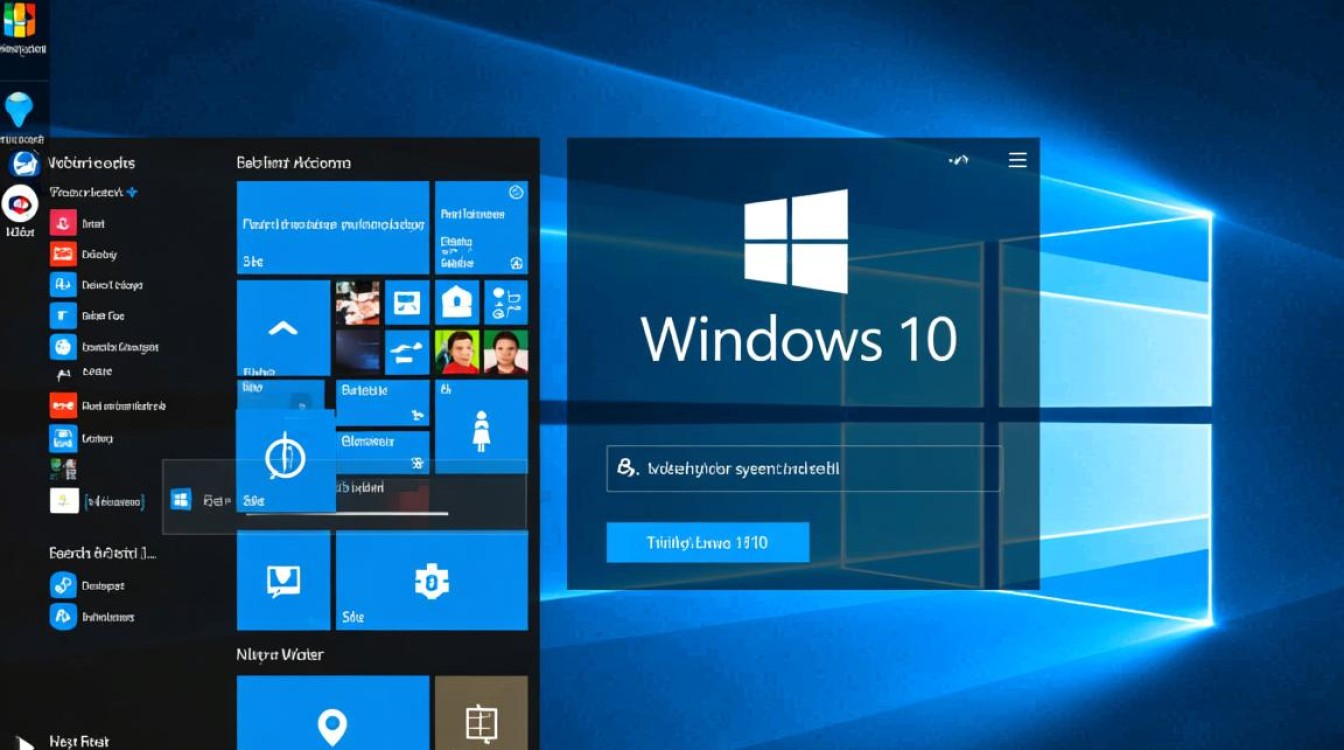Open the small tile with arrow bars icon
This screenshot has height=750, width=1344.
click(407, 352)
